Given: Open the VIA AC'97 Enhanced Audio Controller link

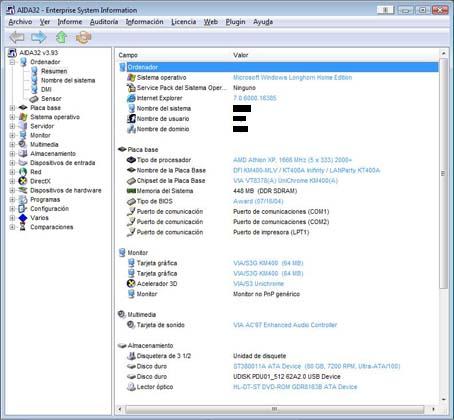Looking at the screenshot, I should tap(285, 325).
